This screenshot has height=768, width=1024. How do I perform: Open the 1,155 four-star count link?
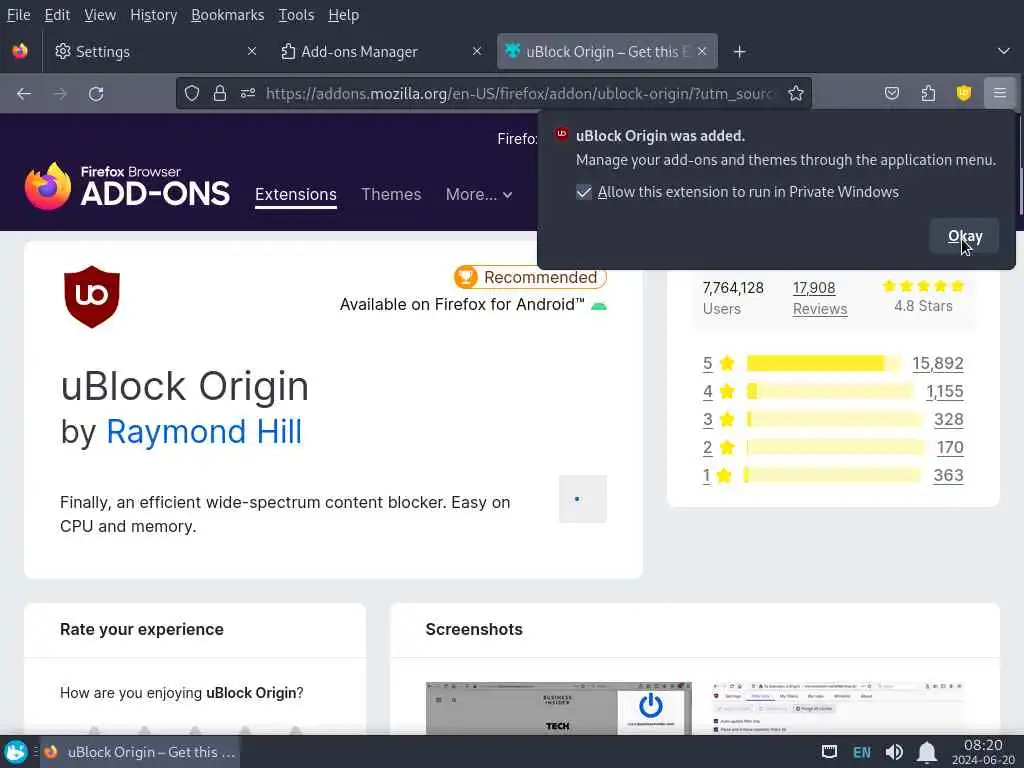pos(944,391)
